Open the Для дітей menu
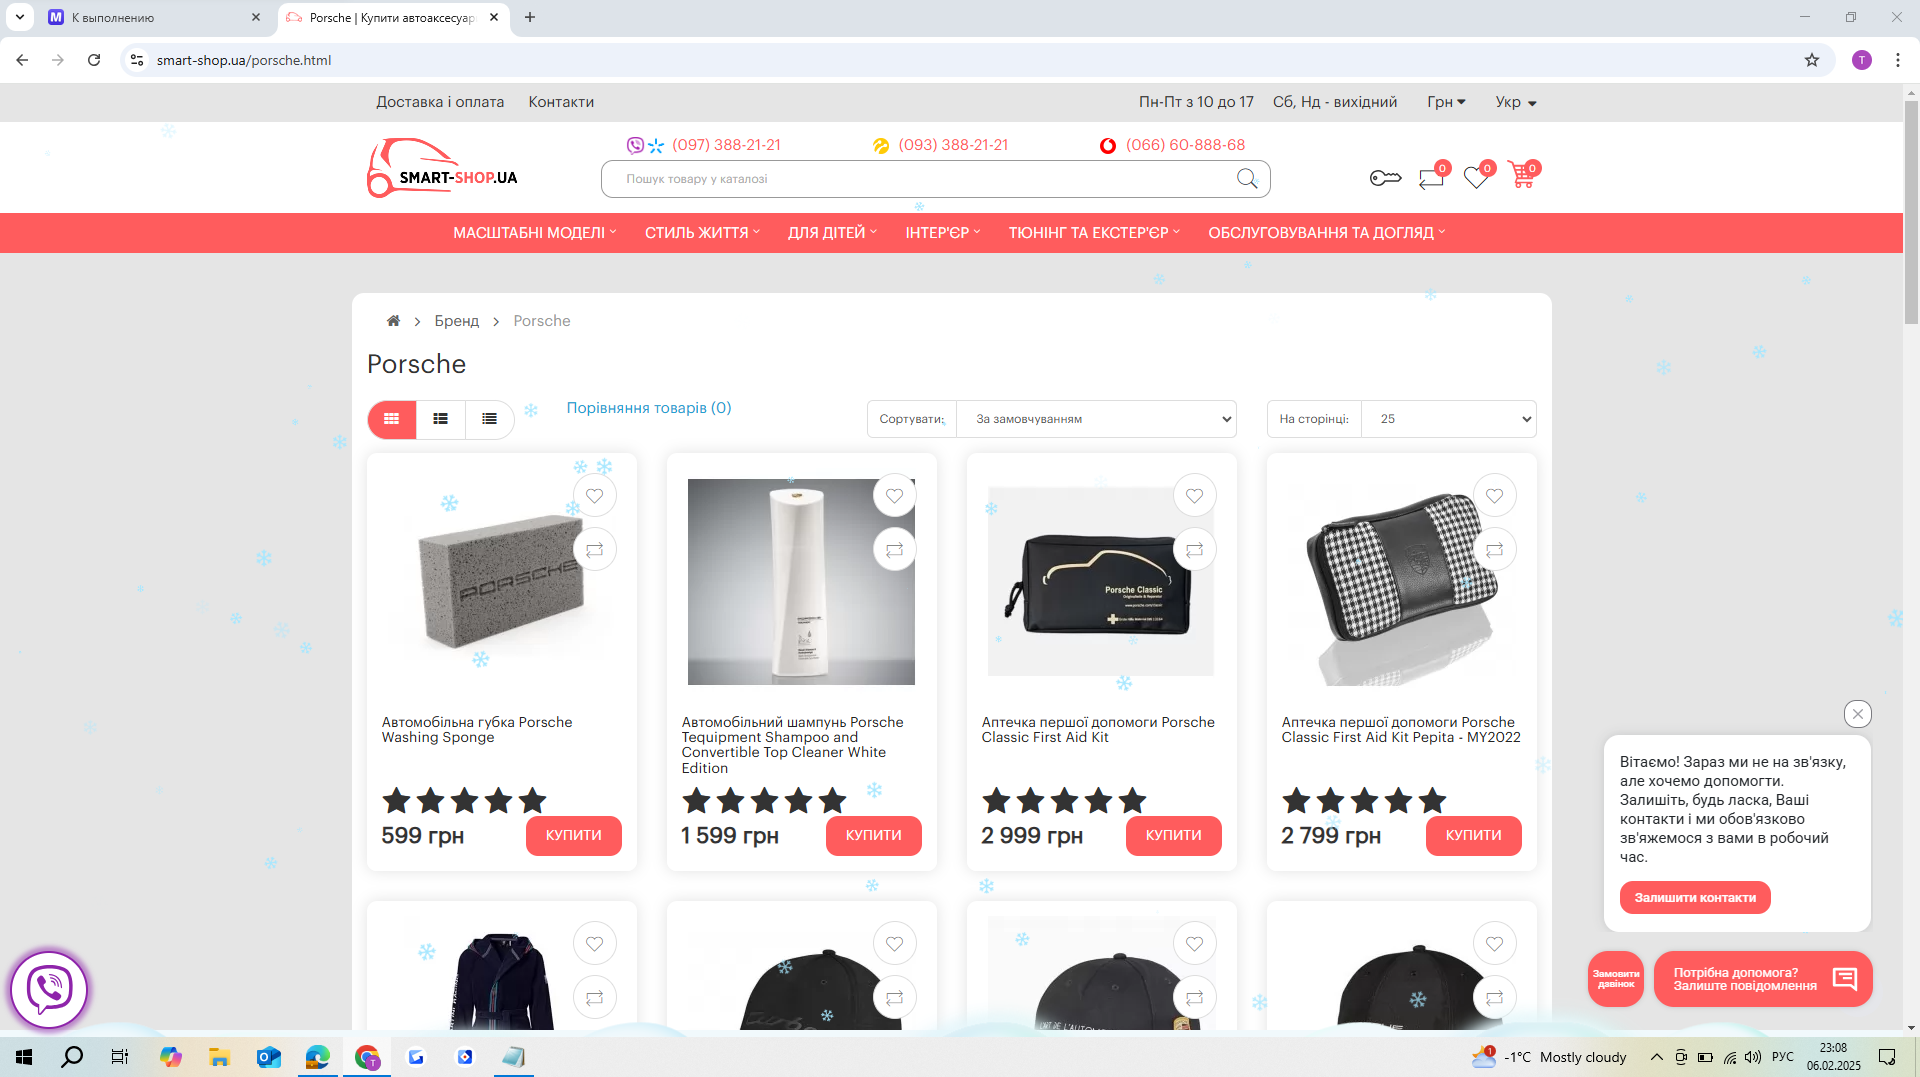 (x=832, y=233)
